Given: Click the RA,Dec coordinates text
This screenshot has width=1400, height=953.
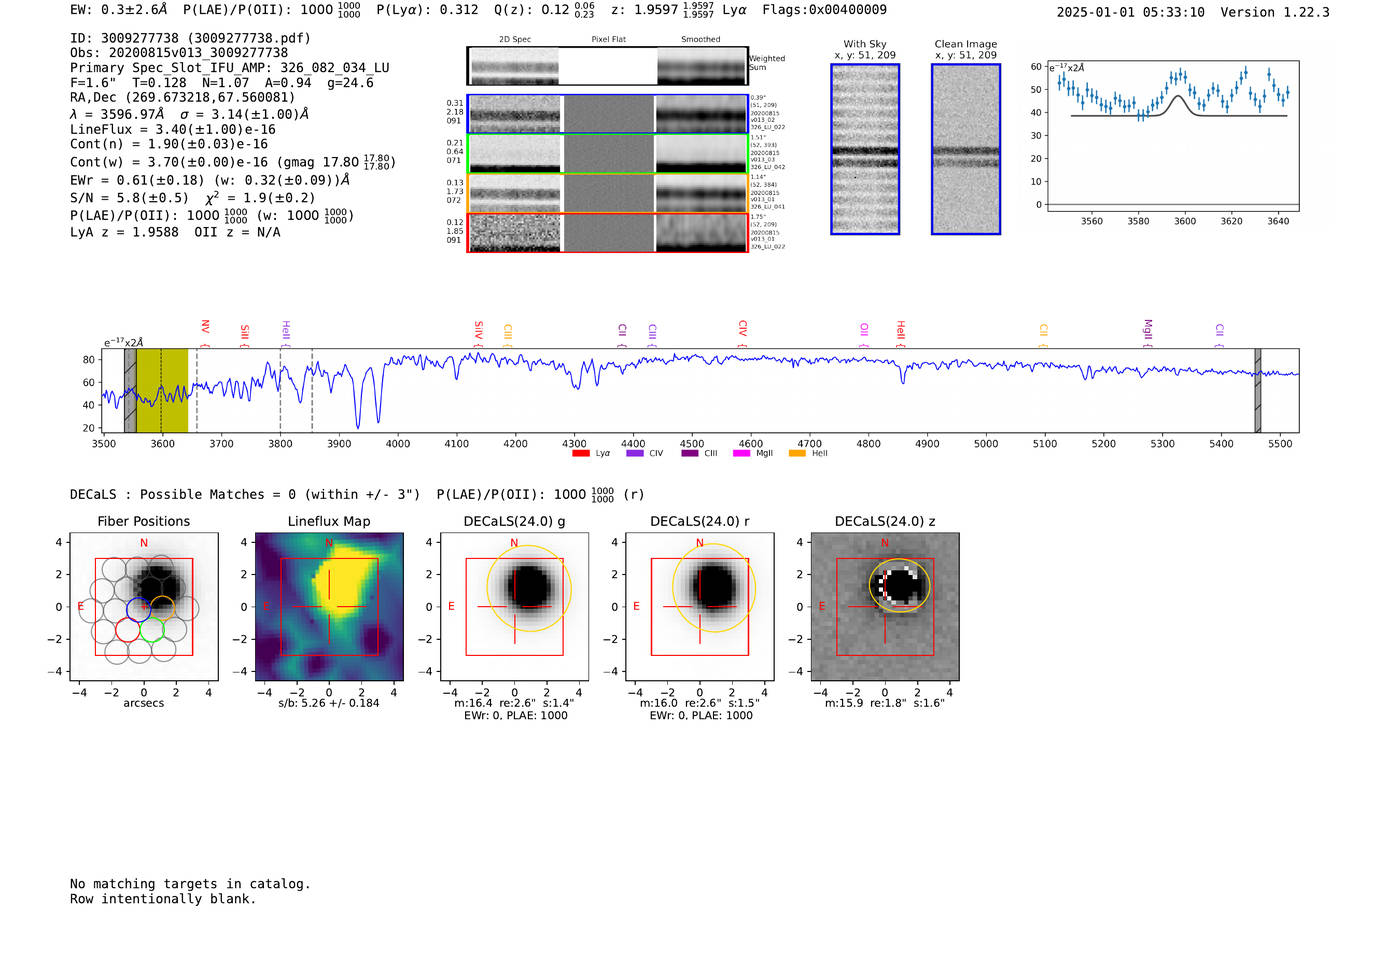Looking at the screenshot, I should coord(183,98).
